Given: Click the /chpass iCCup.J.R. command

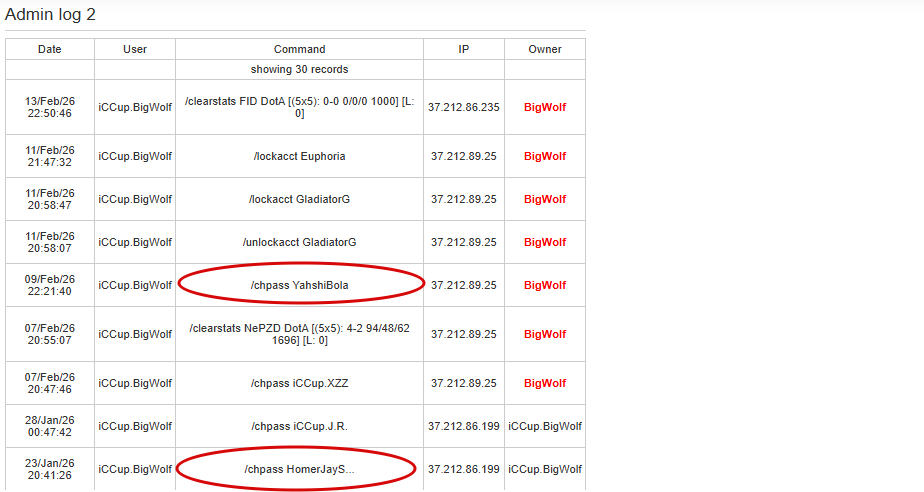Looking at the screenshot, I should click(x=299, y=426).
